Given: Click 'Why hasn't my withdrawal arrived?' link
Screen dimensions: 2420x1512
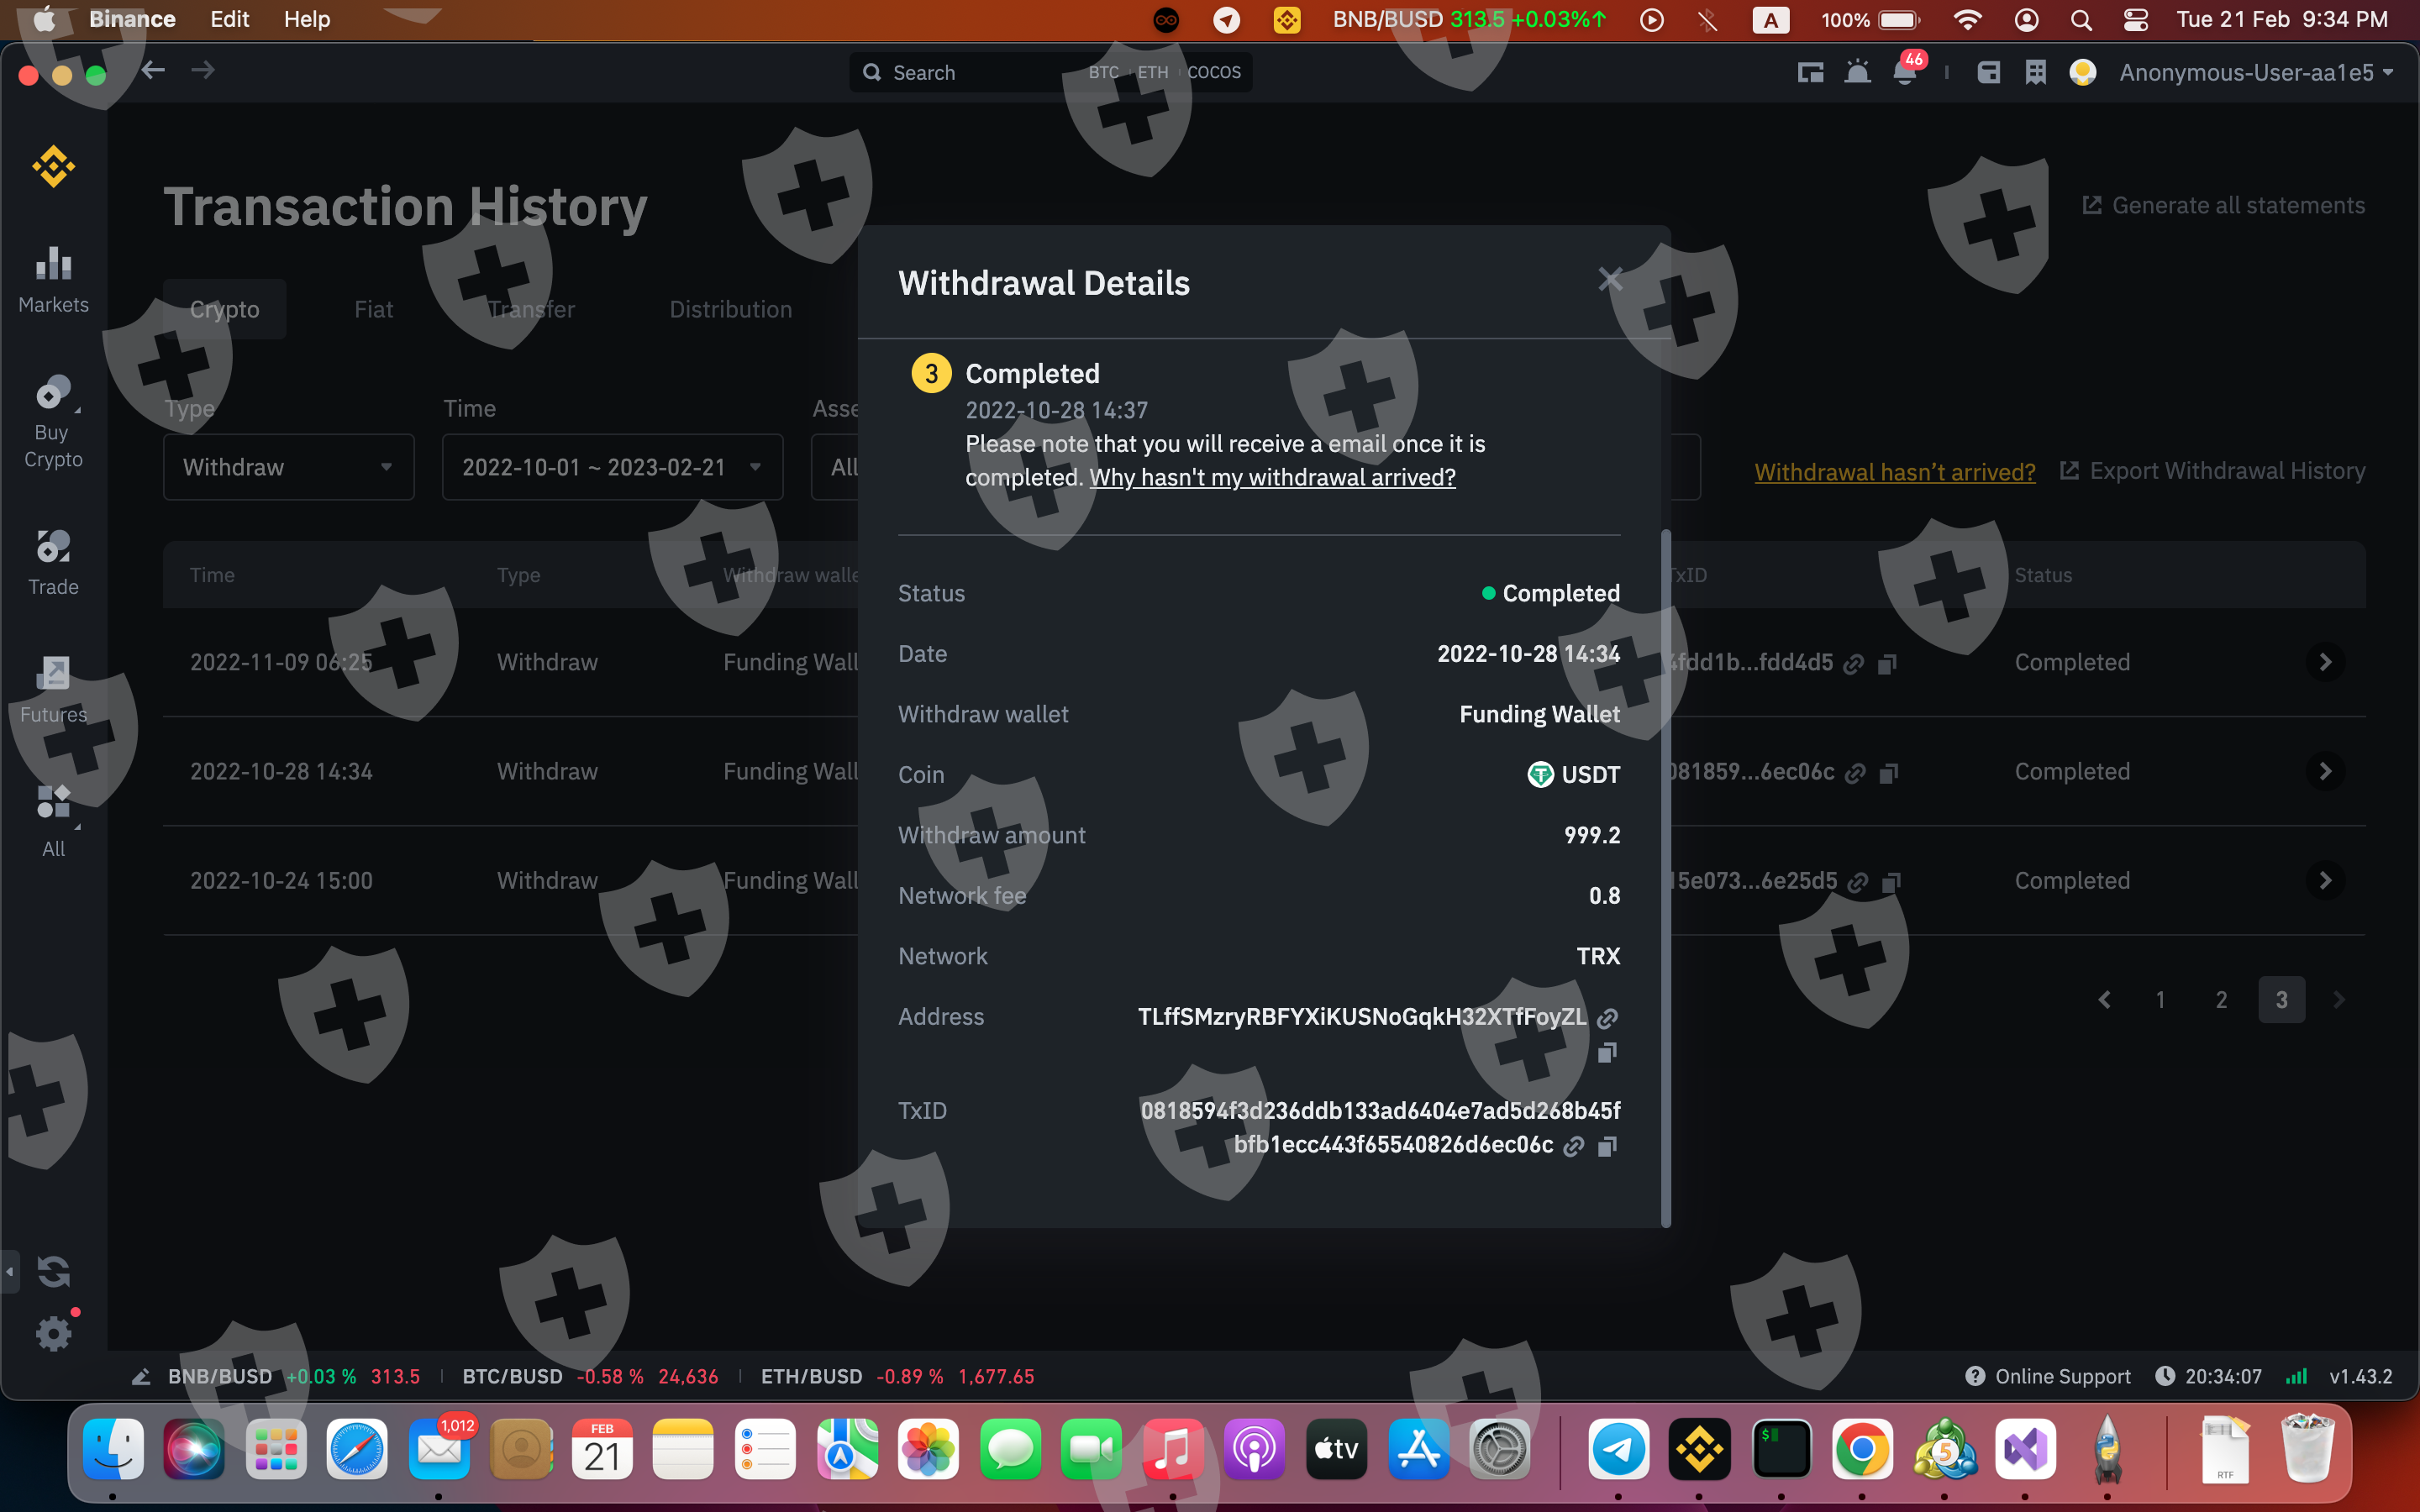Looking at the screenshot, I should (1272, 477).
